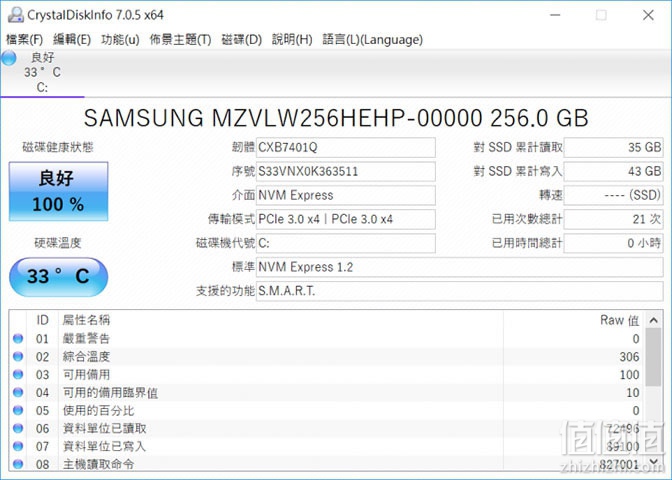The image size is (672, 480).
Task: Click the ID column header
Action: pos(42,320)
